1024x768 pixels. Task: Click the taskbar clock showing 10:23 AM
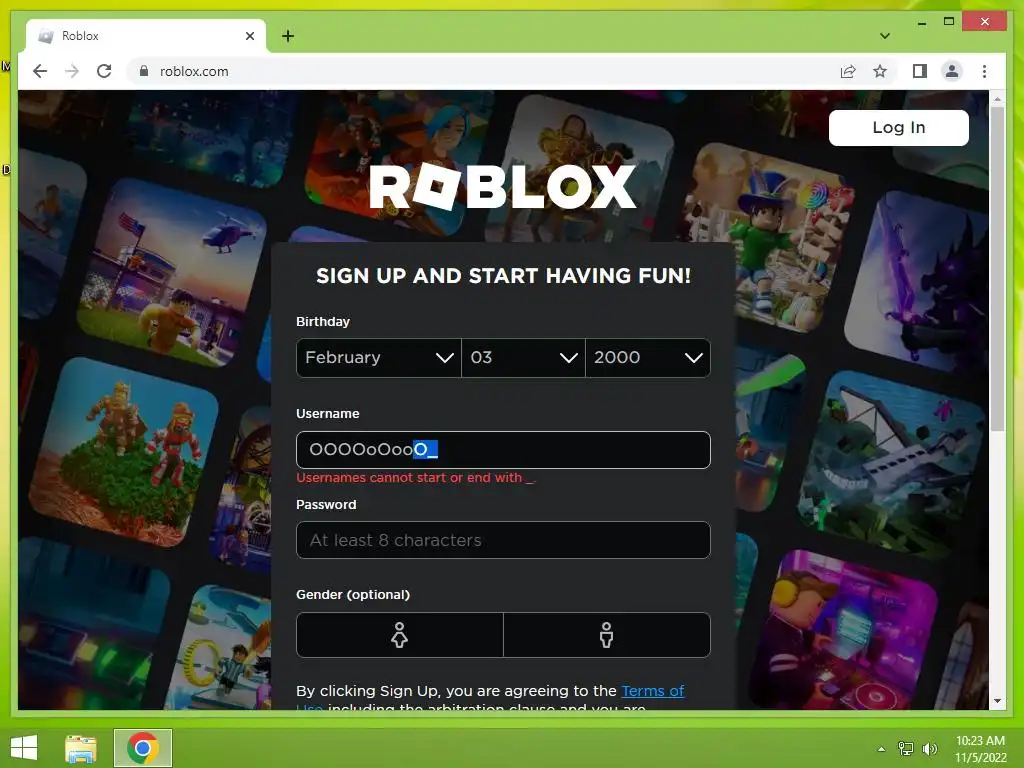(x=980, y=749)
